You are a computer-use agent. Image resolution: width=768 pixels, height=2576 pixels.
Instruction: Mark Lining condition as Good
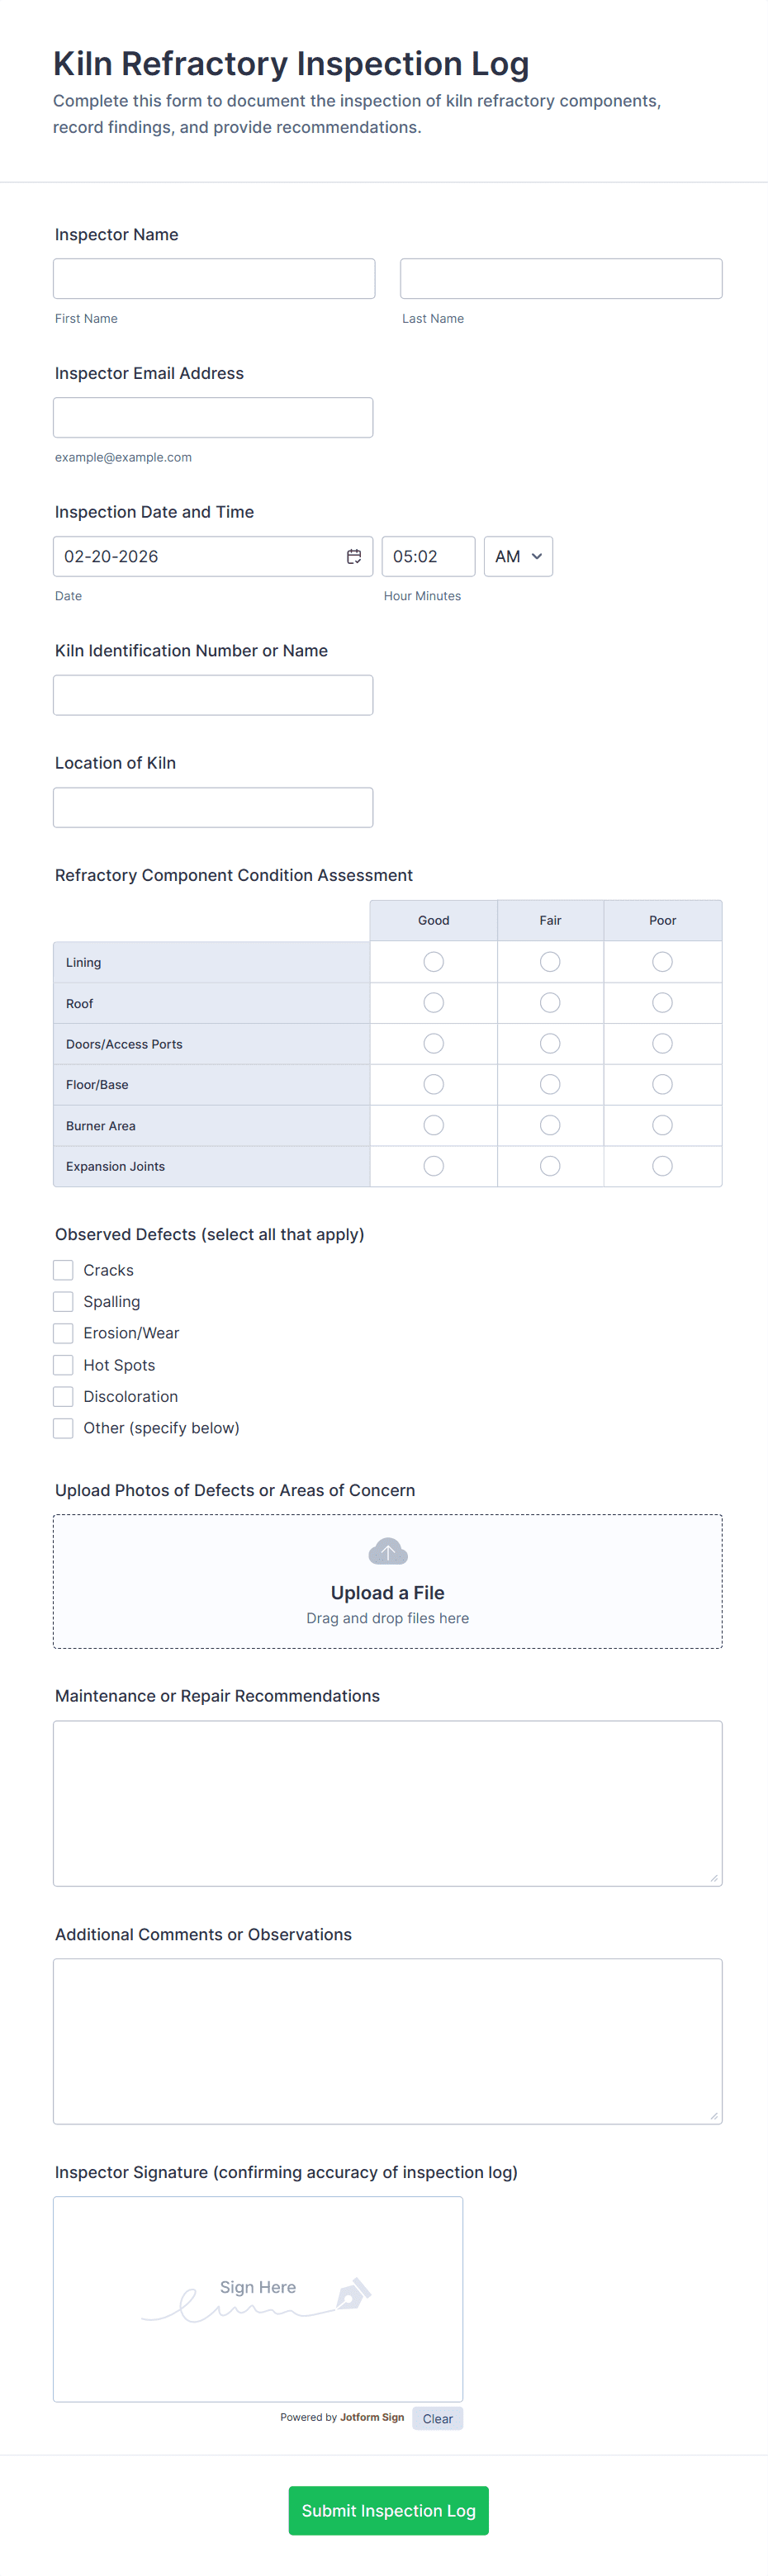click(x=433, y=962)
